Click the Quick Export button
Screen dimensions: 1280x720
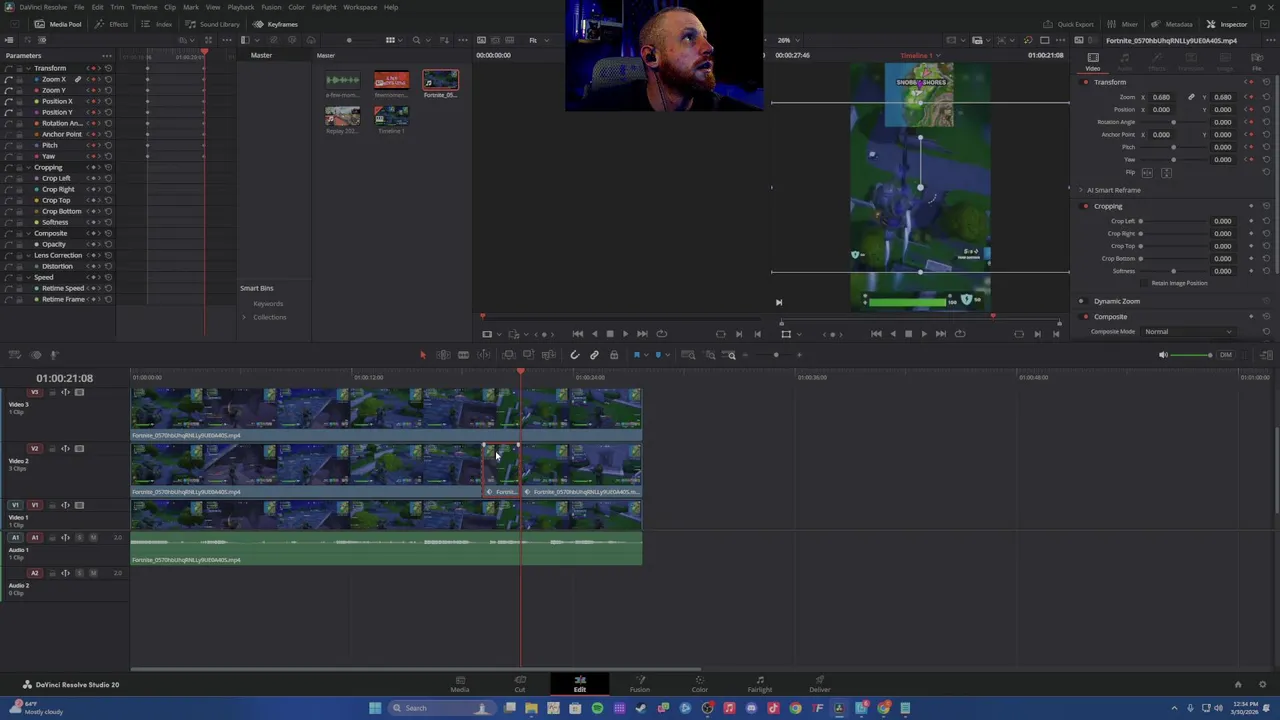[1068, 24]
